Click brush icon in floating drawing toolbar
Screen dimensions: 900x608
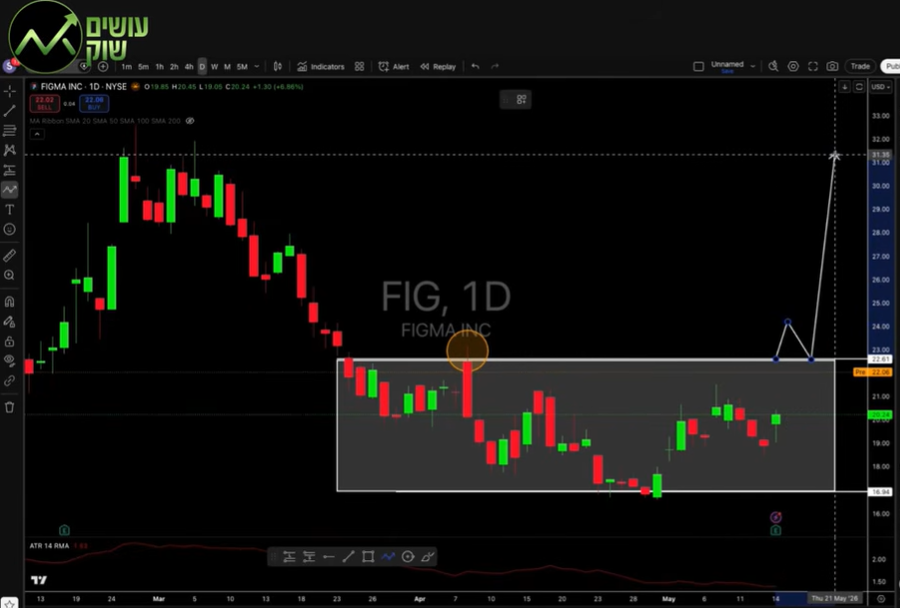click(x=428, y=557)
